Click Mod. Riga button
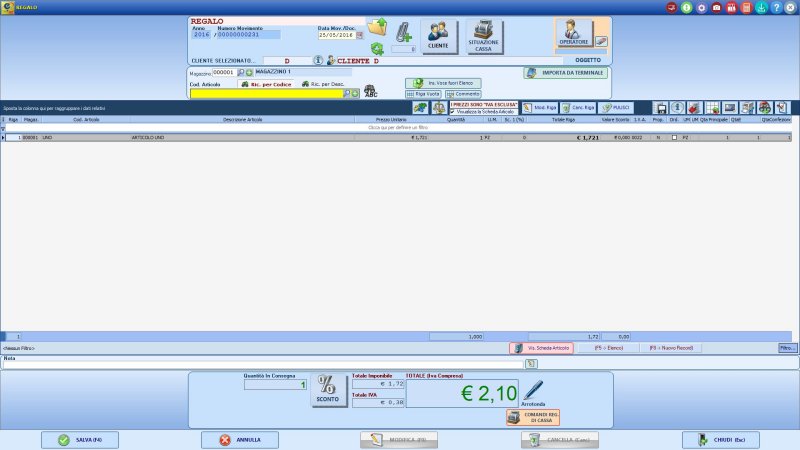The width and height of the screenshot is (800, 450). pos(539,108)
